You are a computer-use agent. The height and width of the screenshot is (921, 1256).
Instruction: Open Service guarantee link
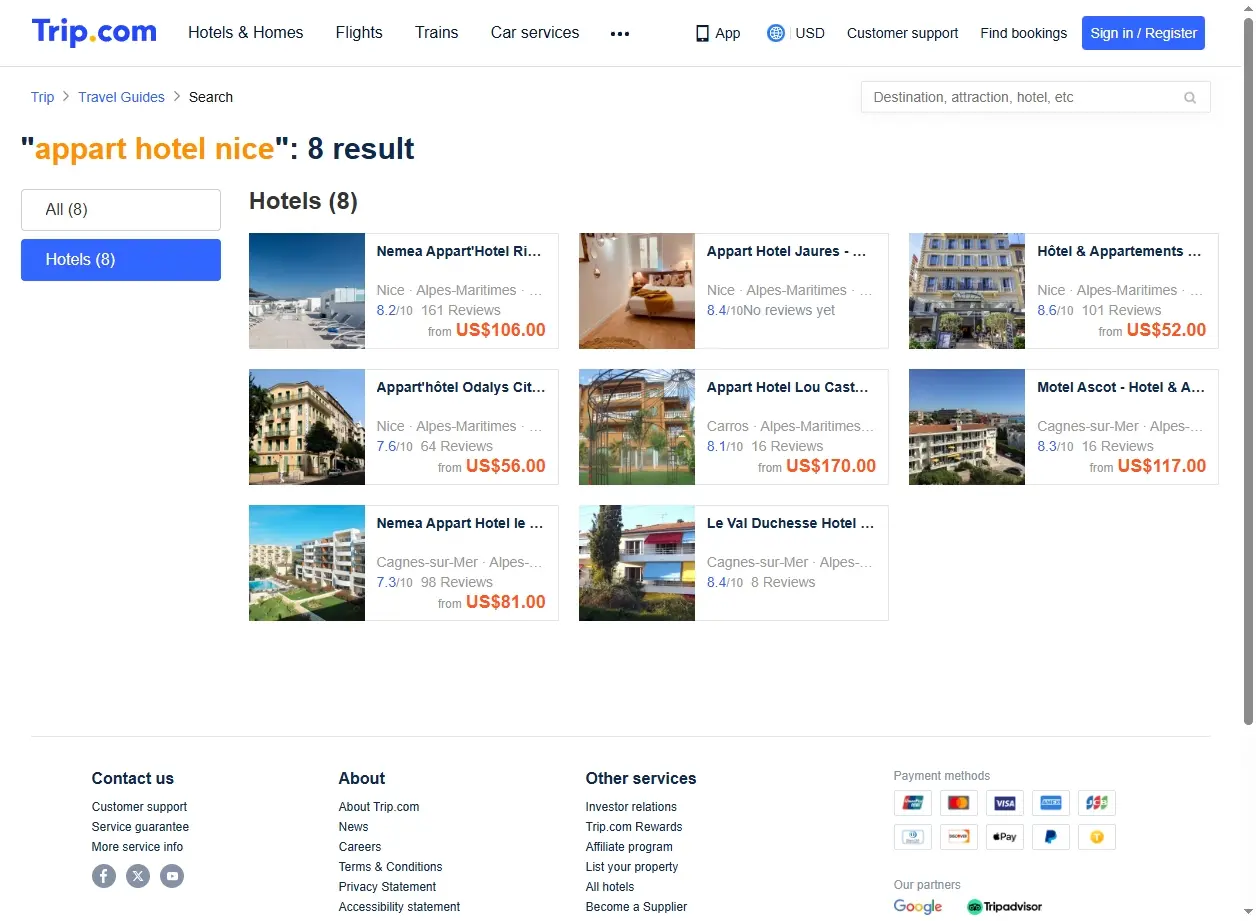(140, 827)
